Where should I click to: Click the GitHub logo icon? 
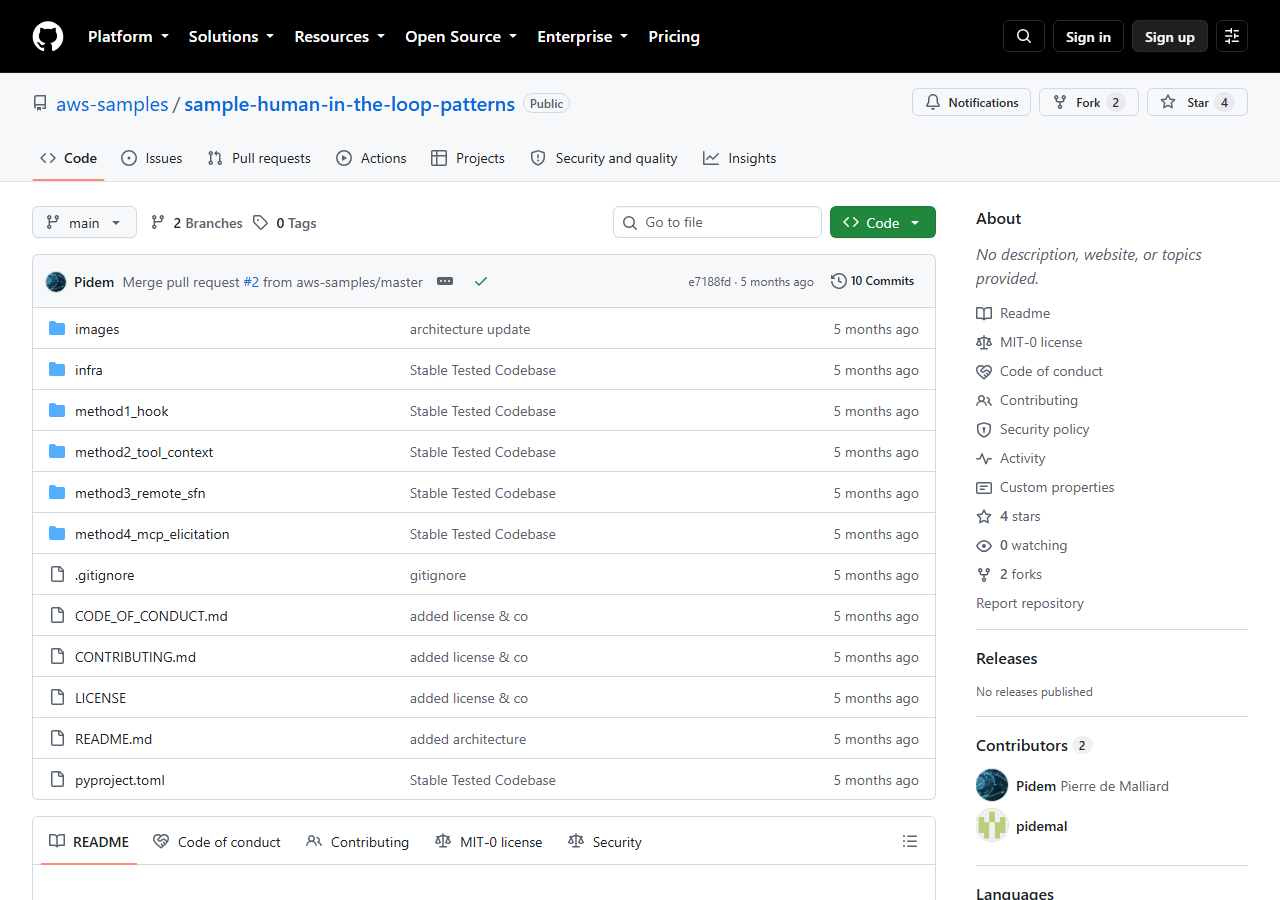[x=48, y=37]
